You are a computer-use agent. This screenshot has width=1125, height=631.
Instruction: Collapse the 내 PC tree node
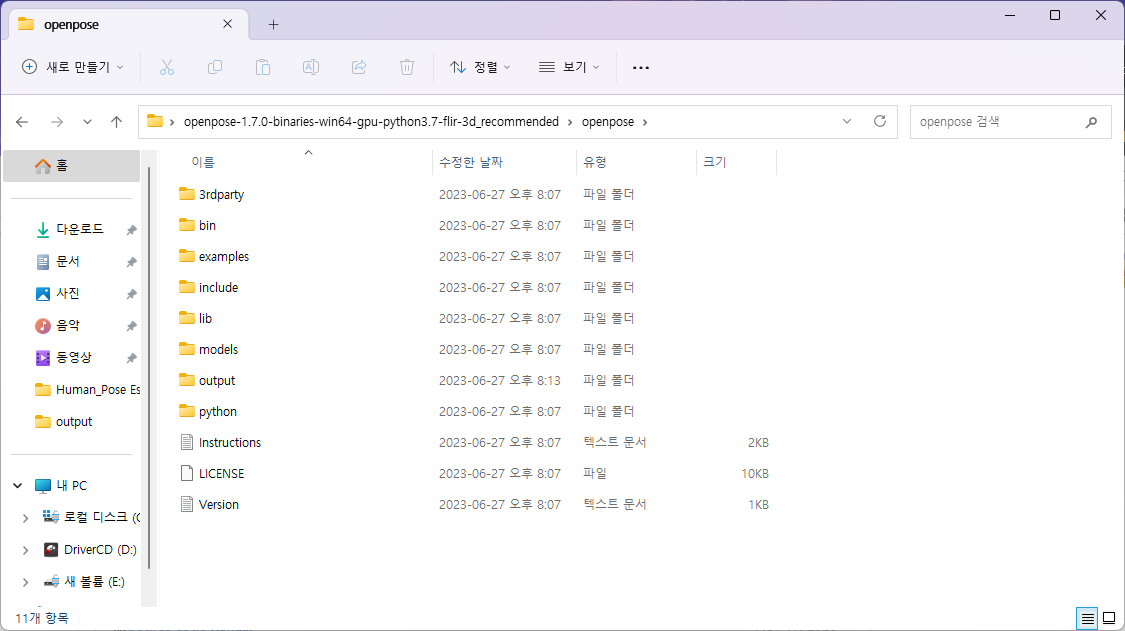pyautogui.click(x=18, y=486)
